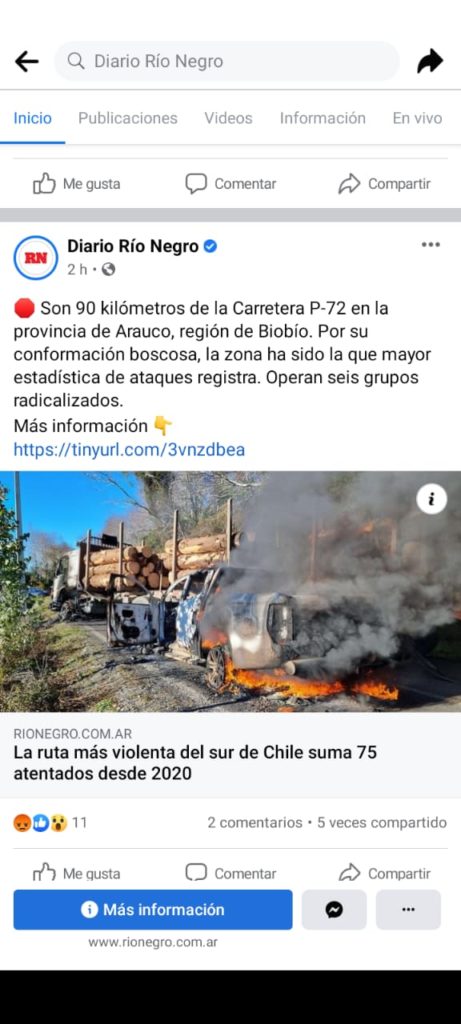Like the post with bottom Me gusta
461x1024 pixels.
76,873
